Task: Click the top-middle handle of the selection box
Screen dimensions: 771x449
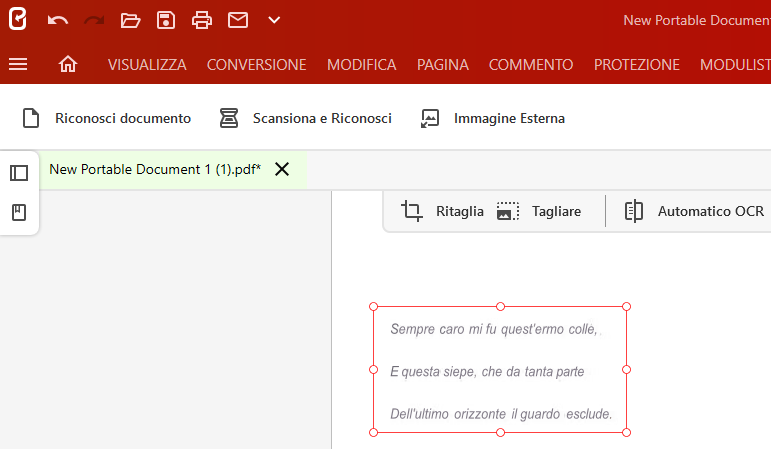Action: pos(500,306)
